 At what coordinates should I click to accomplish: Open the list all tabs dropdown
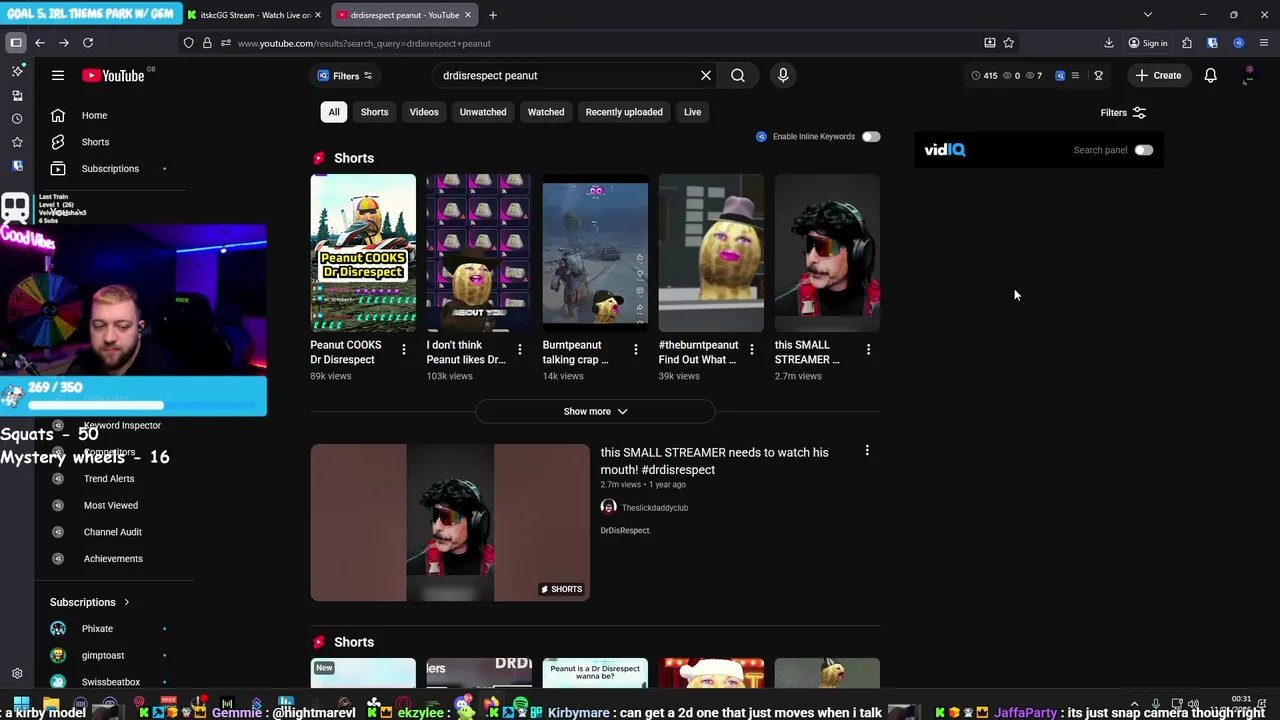coord(1148,15)
